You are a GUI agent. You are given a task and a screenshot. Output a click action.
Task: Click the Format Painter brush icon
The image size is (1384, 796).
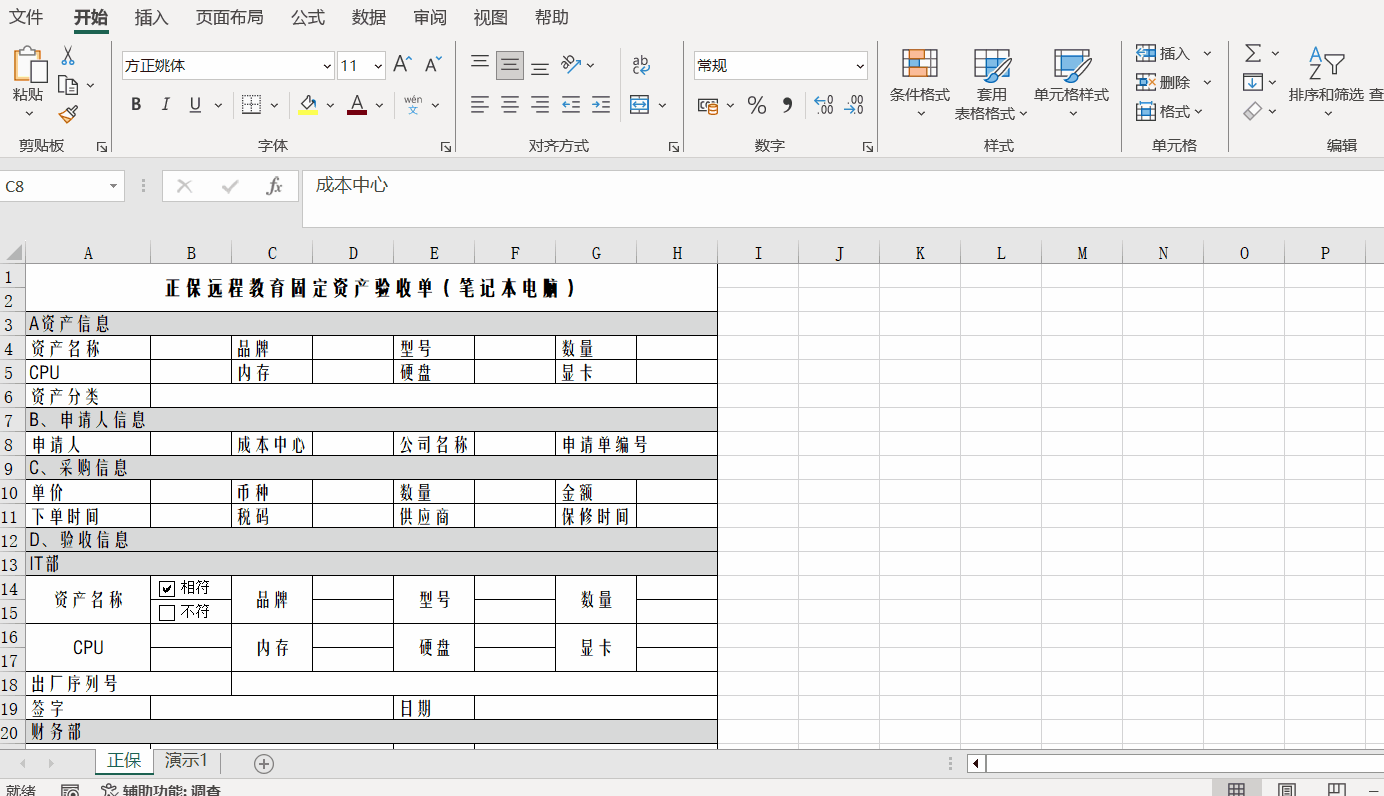click(68, 115)
